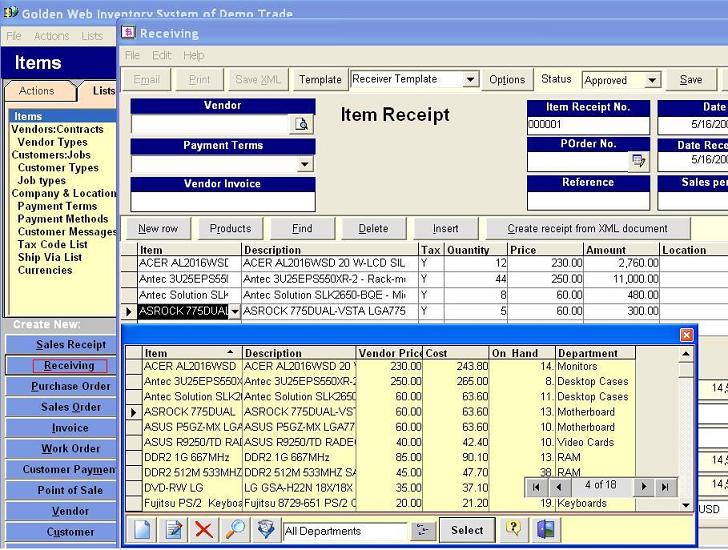Click the New row button
Viewport: 728px width, 550px height.
click(158, 228)
